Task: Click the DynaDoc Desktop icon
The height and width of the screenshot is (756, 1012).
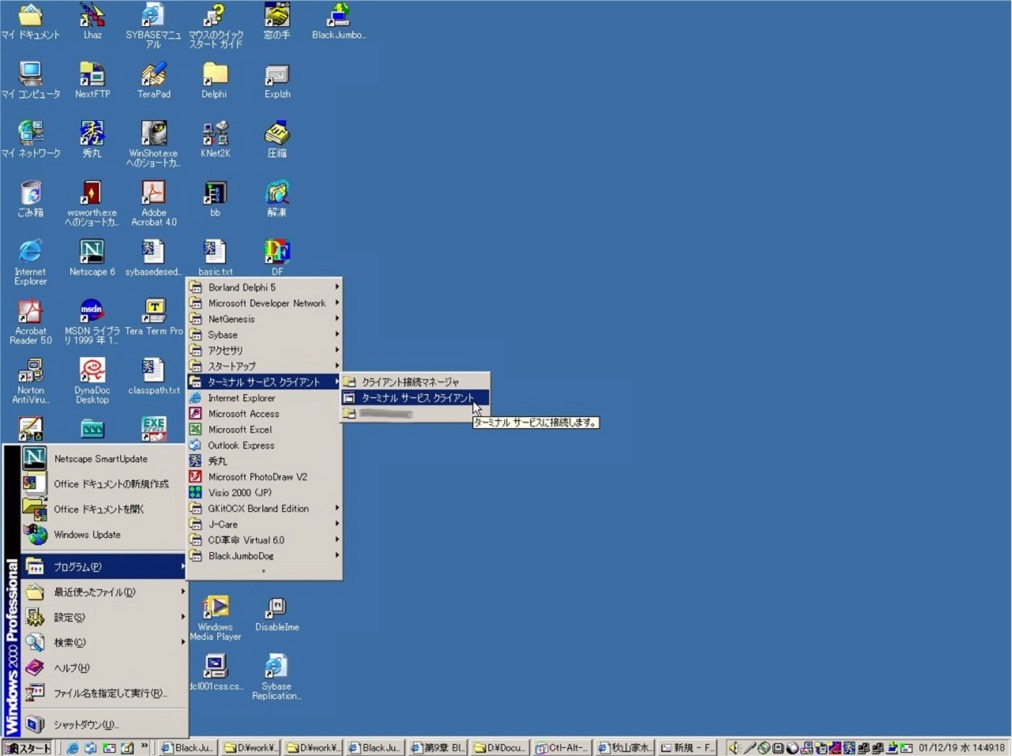Action: click(92, 380)
